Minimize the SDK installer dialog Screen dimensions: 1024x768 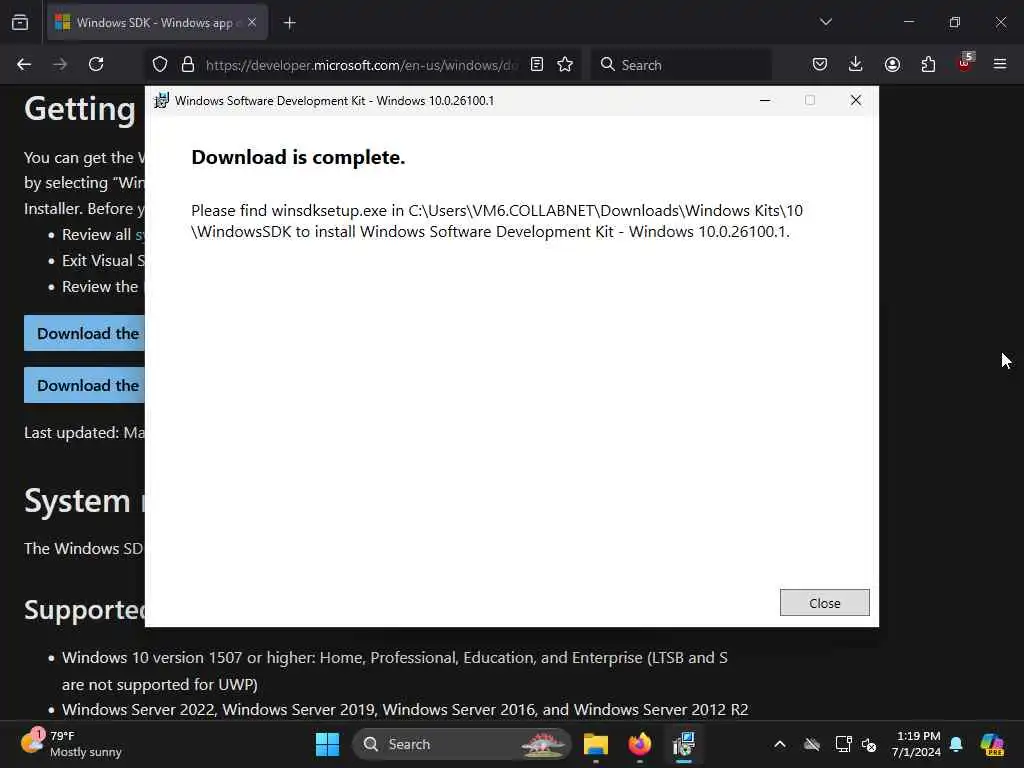[765, 101]
